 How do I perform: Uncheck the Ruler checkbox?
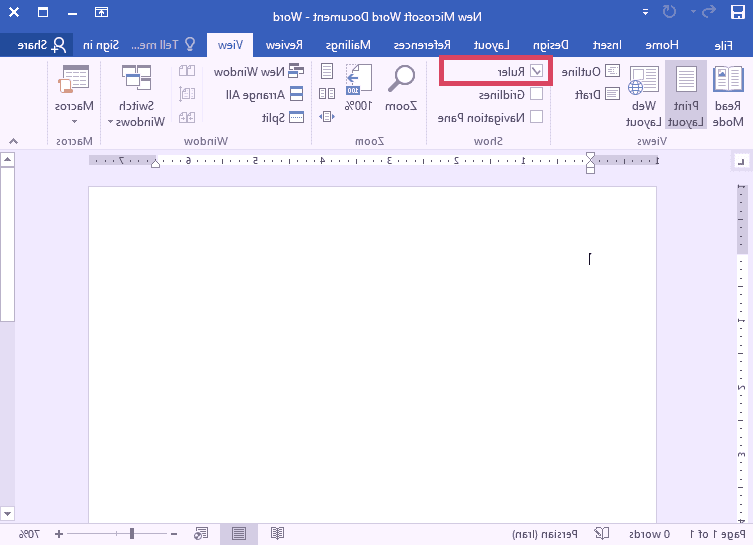(536, 71)
